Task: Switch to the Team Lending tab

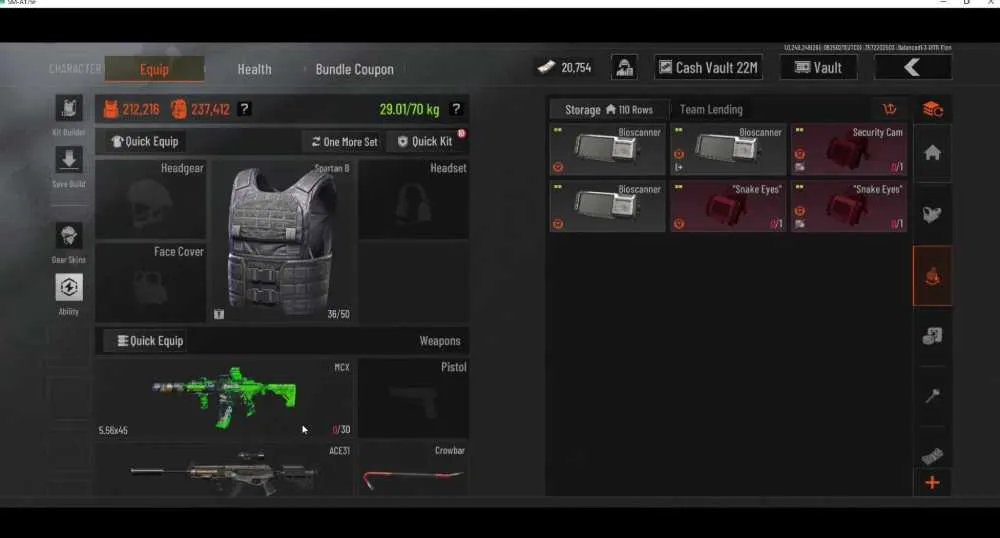Action: coord(711,110)
